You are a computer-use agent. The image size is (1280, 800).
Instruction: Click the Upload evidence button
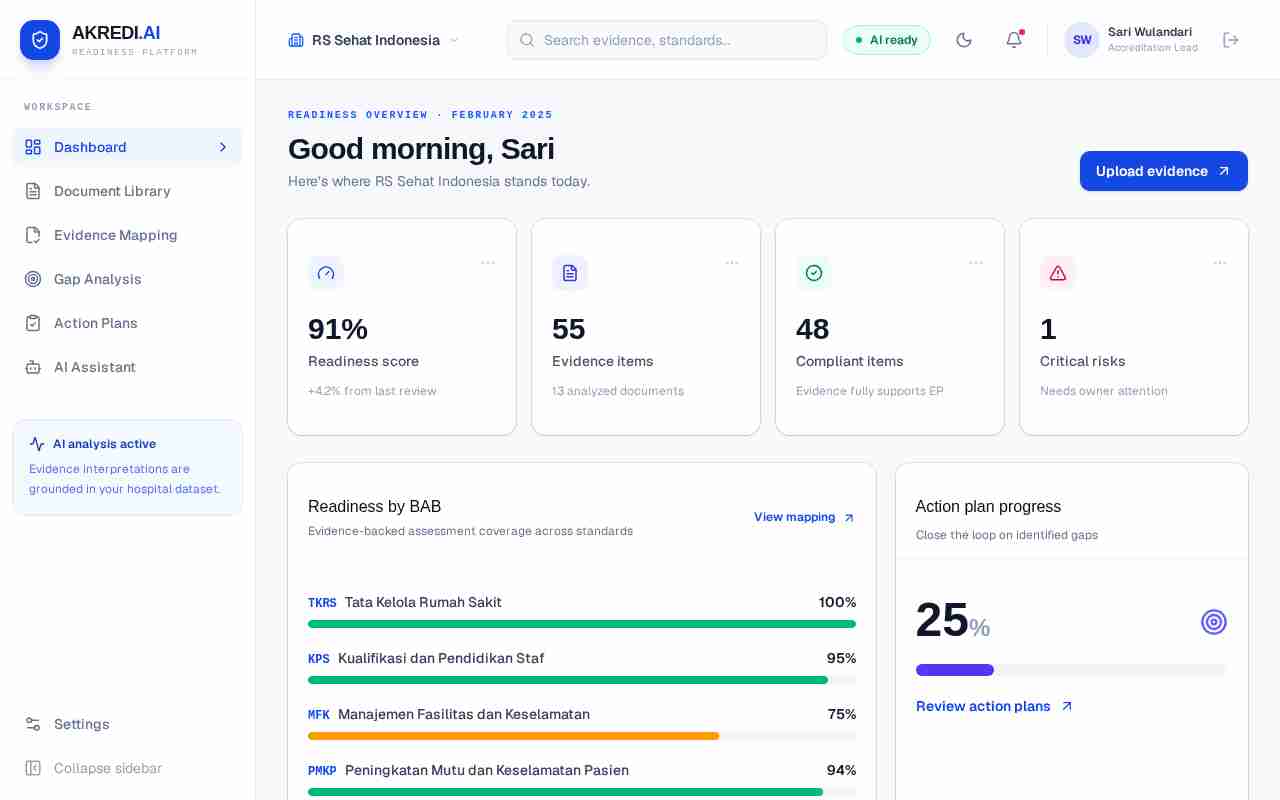(1164, 171)
